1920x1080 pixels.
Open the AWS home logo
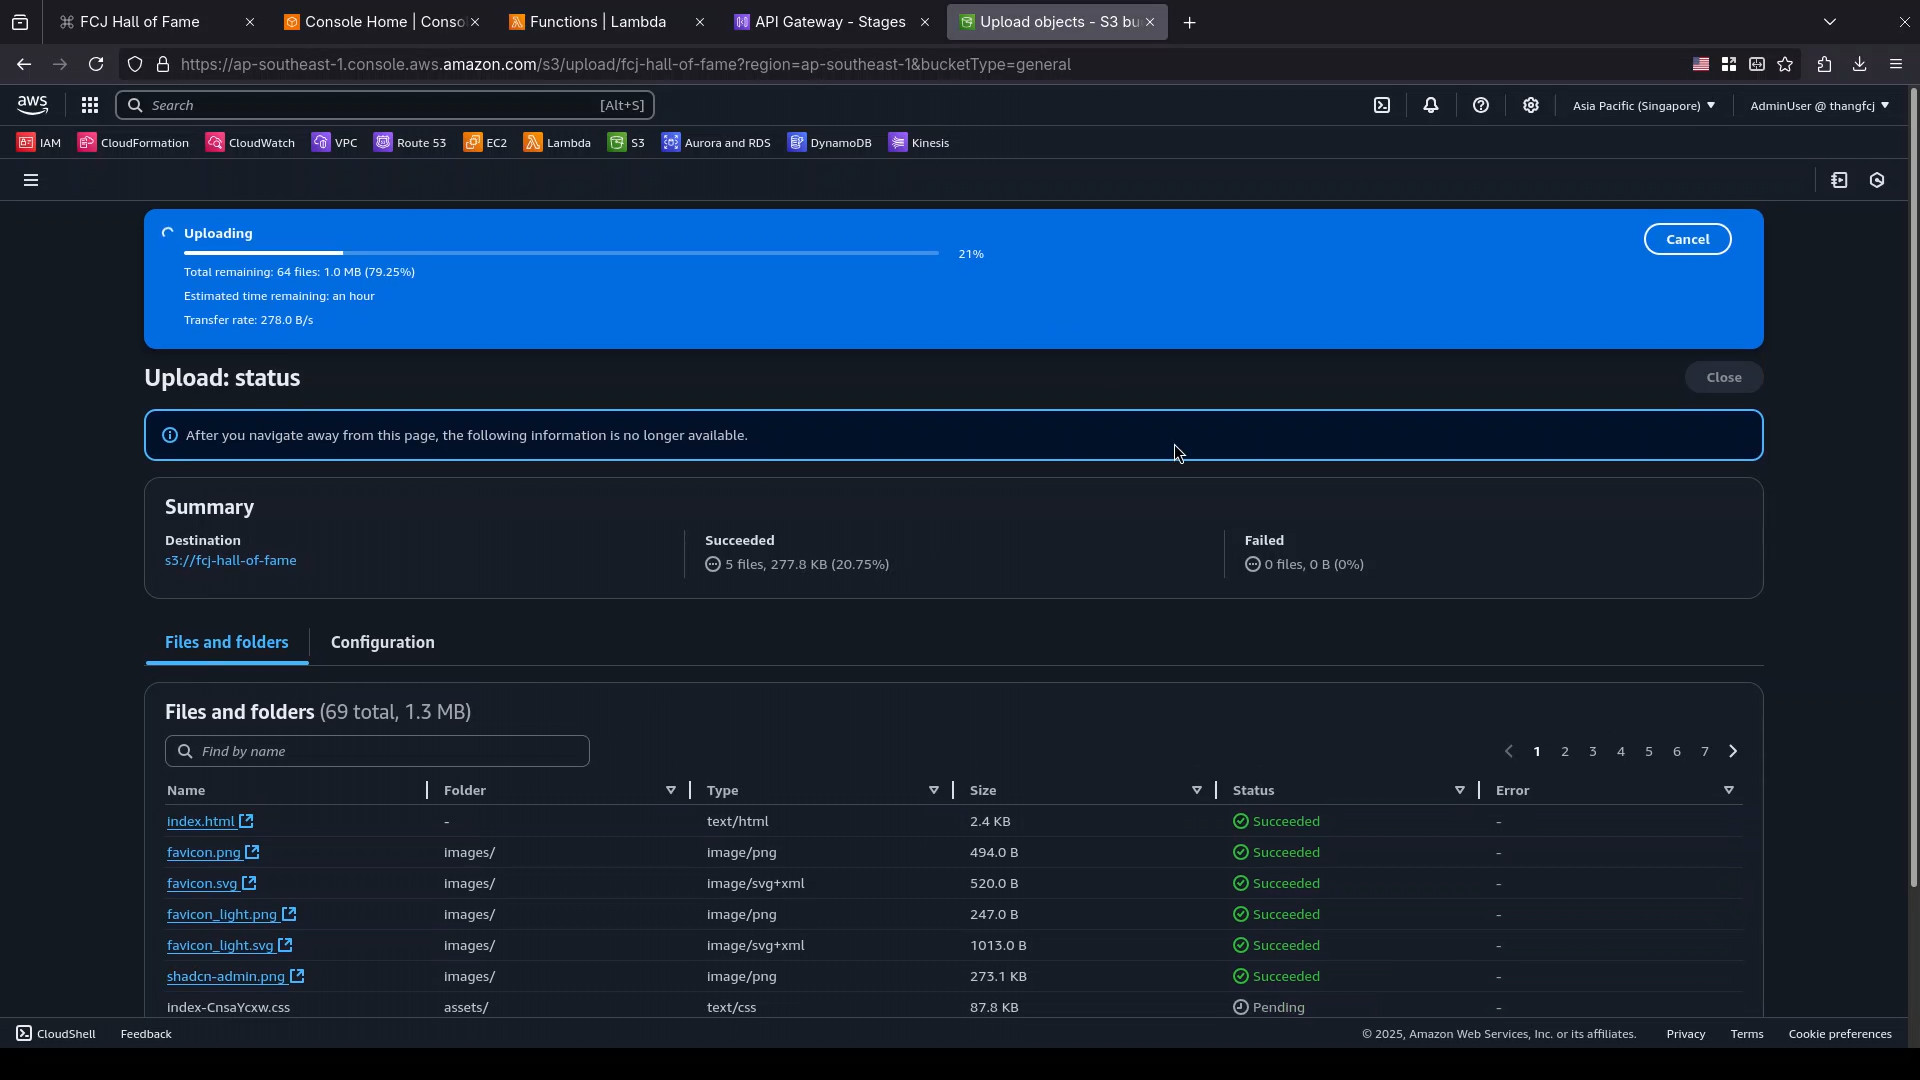tap(32, 105)
